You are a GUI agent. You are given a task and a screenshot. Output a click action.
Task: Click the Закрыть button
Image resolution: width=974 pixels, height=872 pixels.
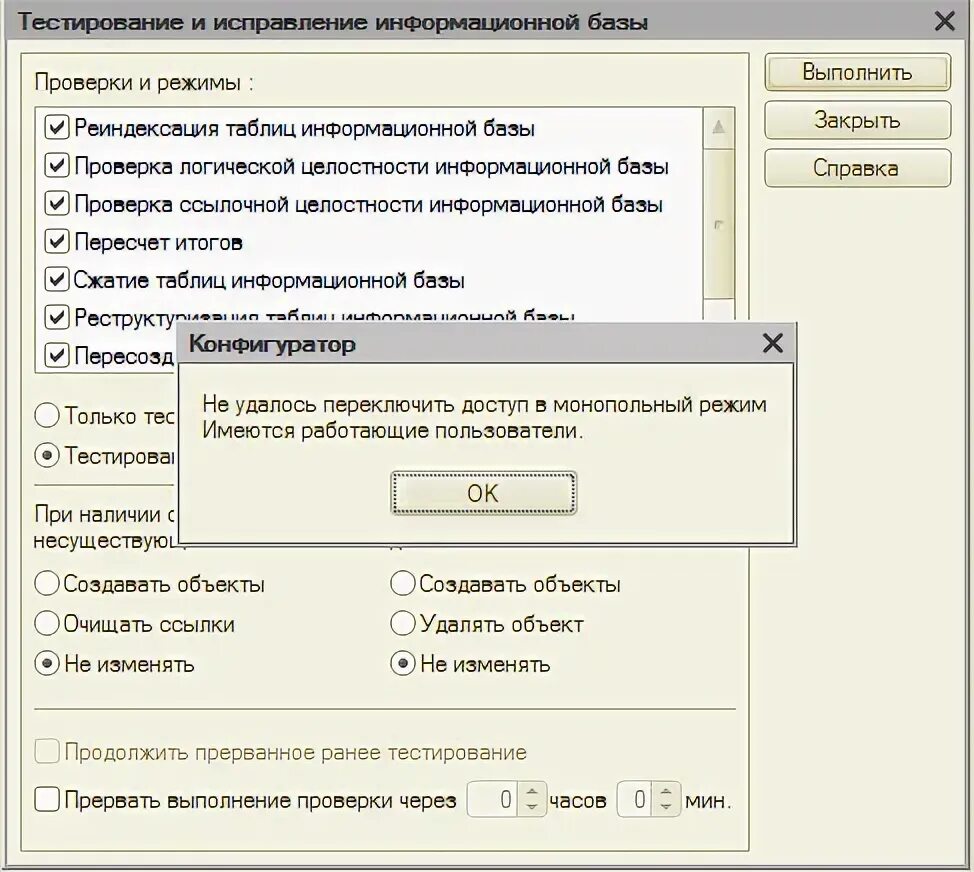point(857,120)
